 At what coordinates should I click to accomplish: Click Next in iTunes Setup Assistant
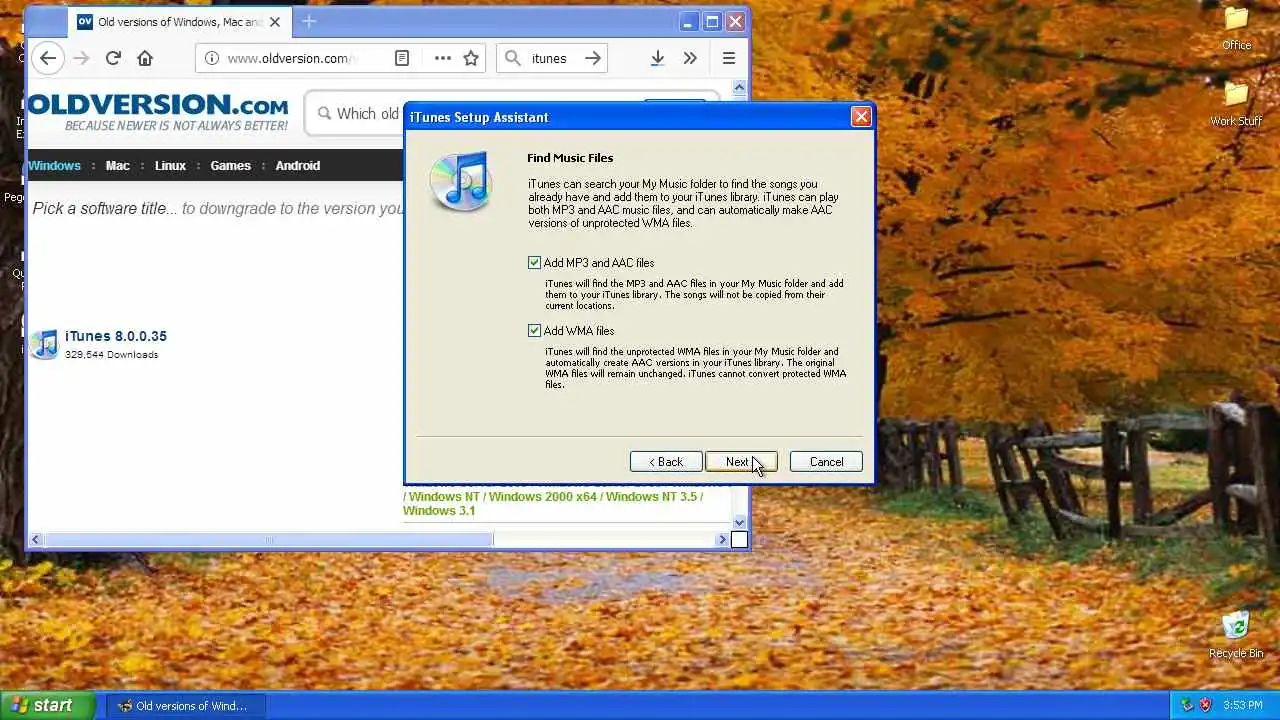click(x=741, y=462)
